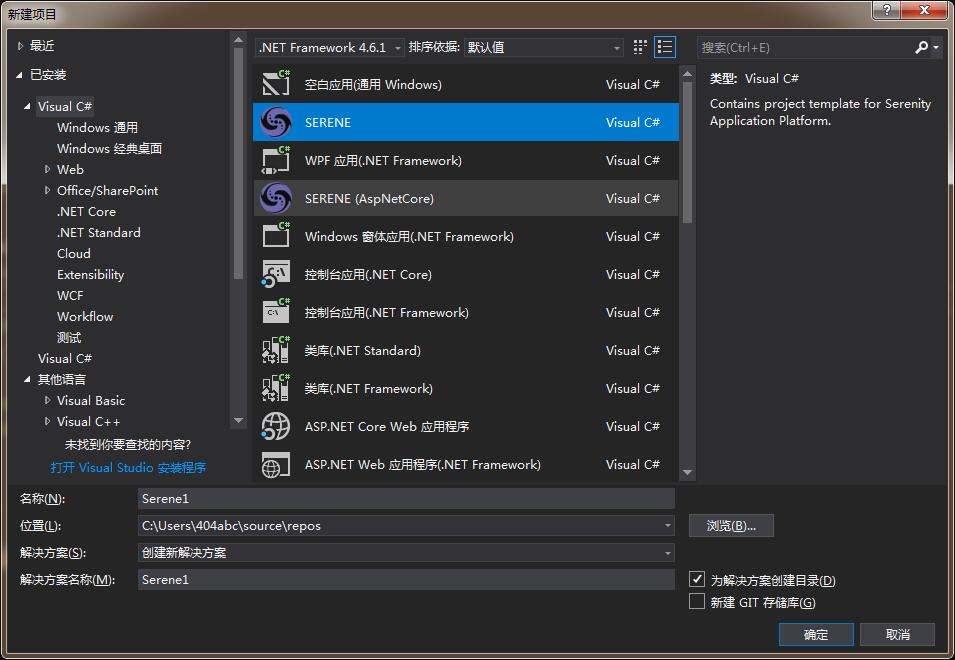Click the category tree scroll down arrow
Screen dimensions: 955x660
[x=238, y=421]
